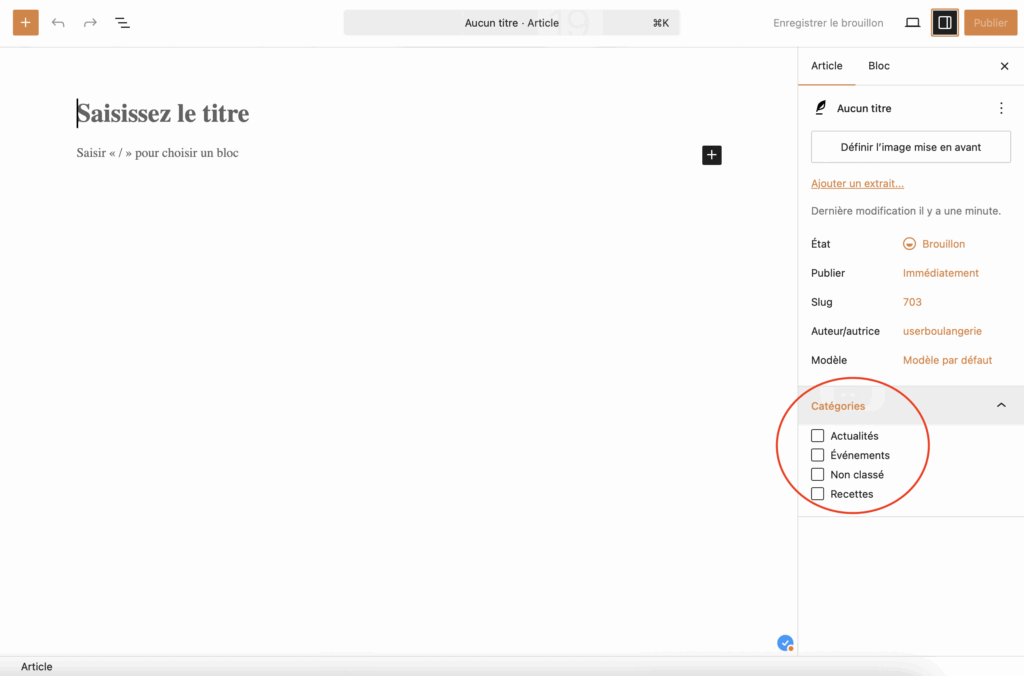The width and height of the screenshot is (1024, 676).
Task: Open the Brouillon status dropdown
Action: click(x=942, y=244)
